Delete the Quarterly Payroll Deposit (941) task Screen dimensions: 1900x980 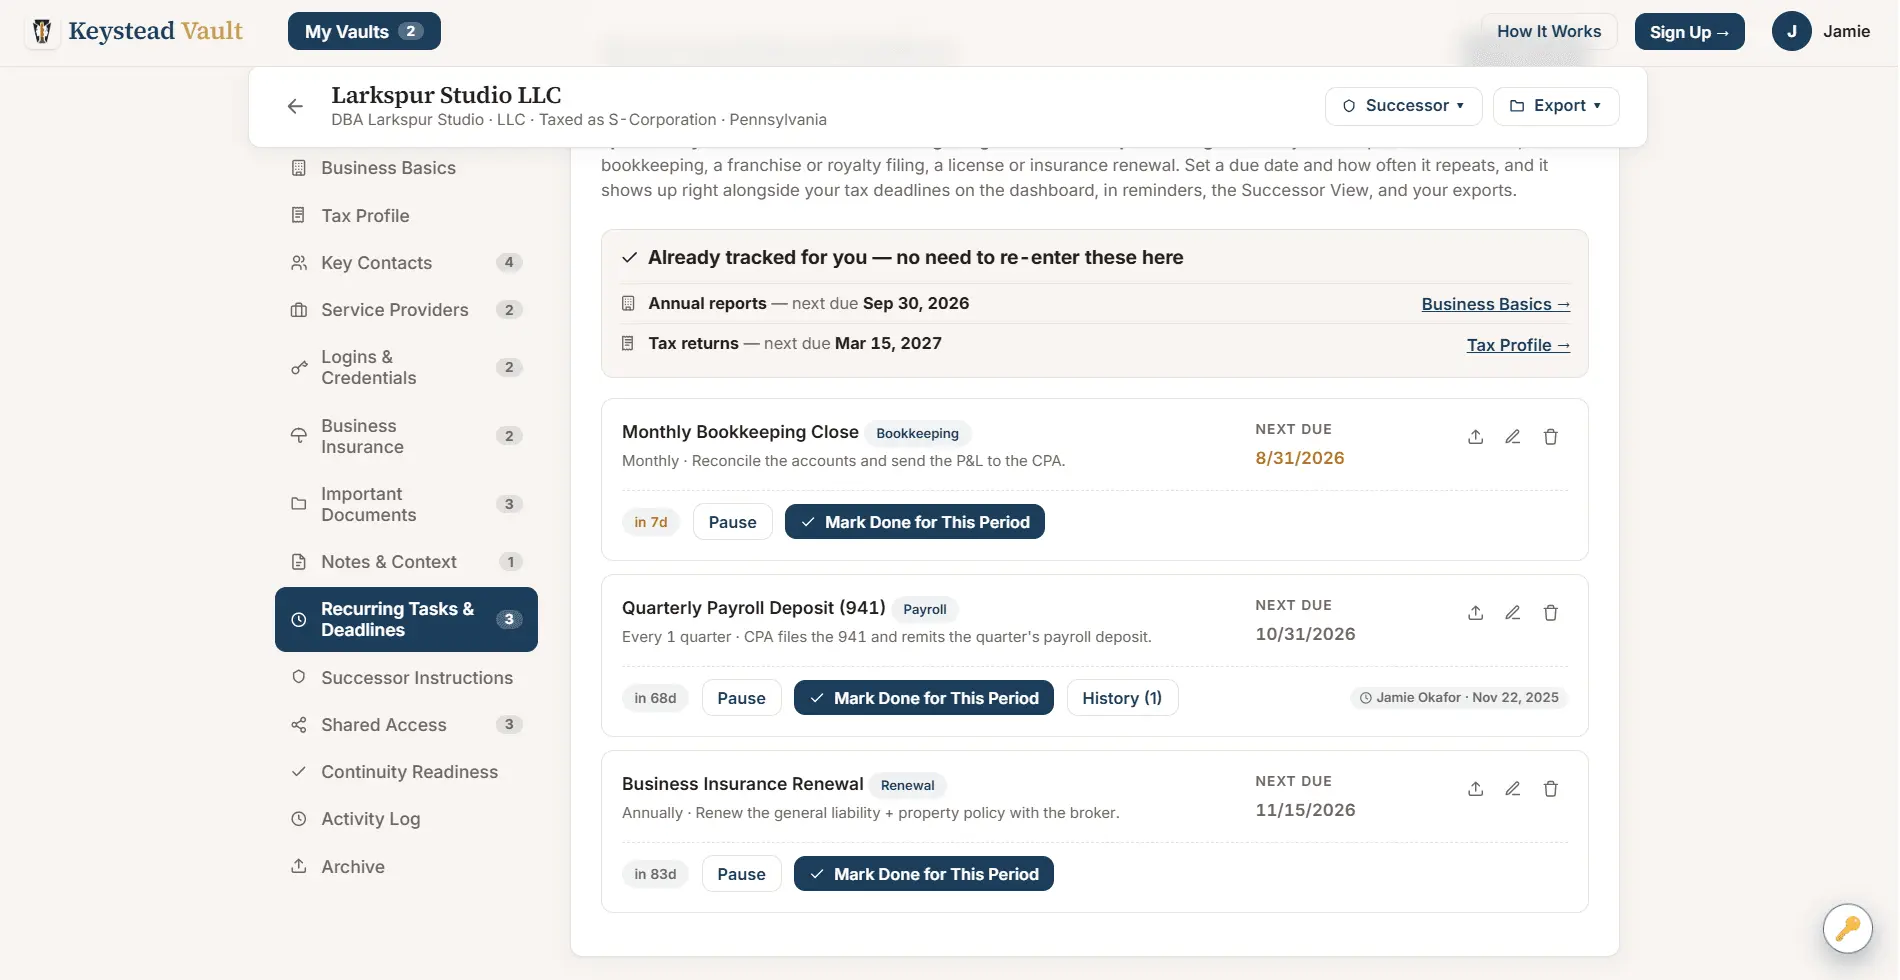1551,613
